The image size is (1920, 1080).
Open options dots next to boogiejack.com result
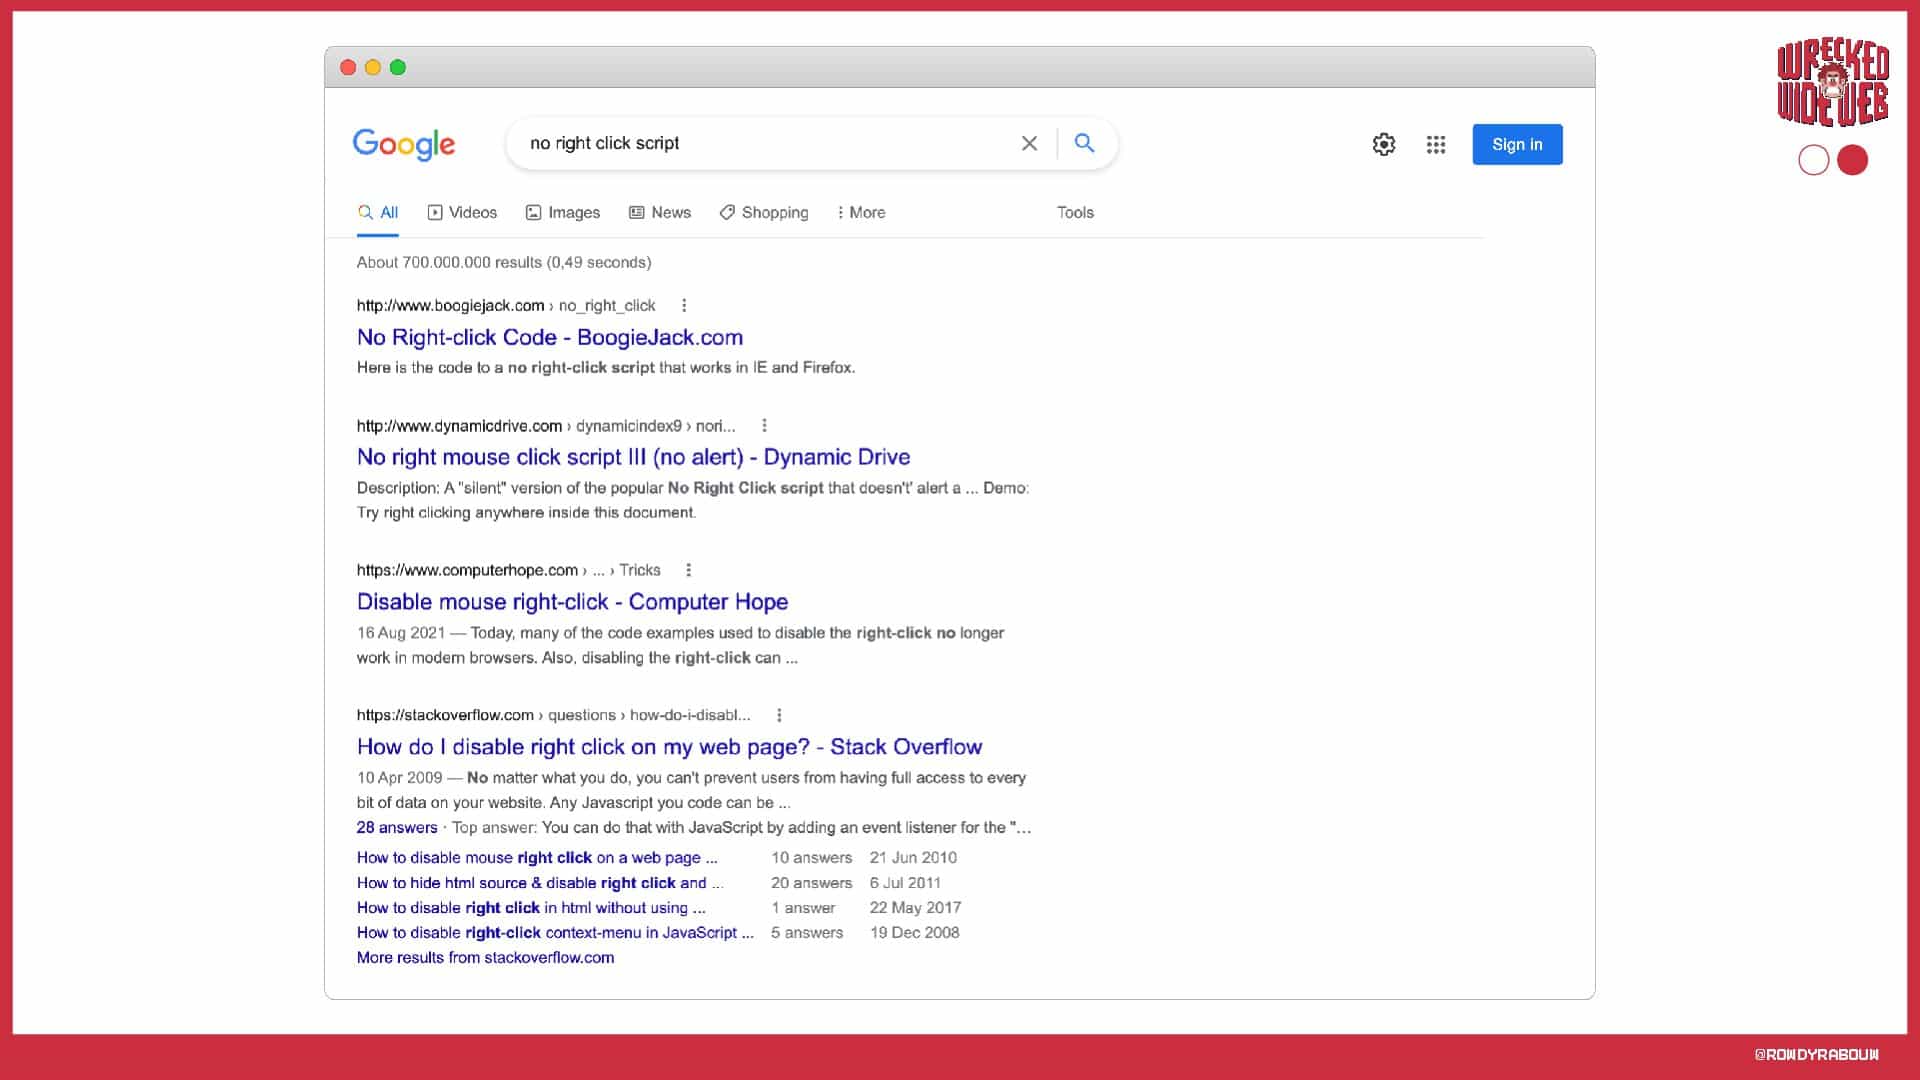[684, 305]
